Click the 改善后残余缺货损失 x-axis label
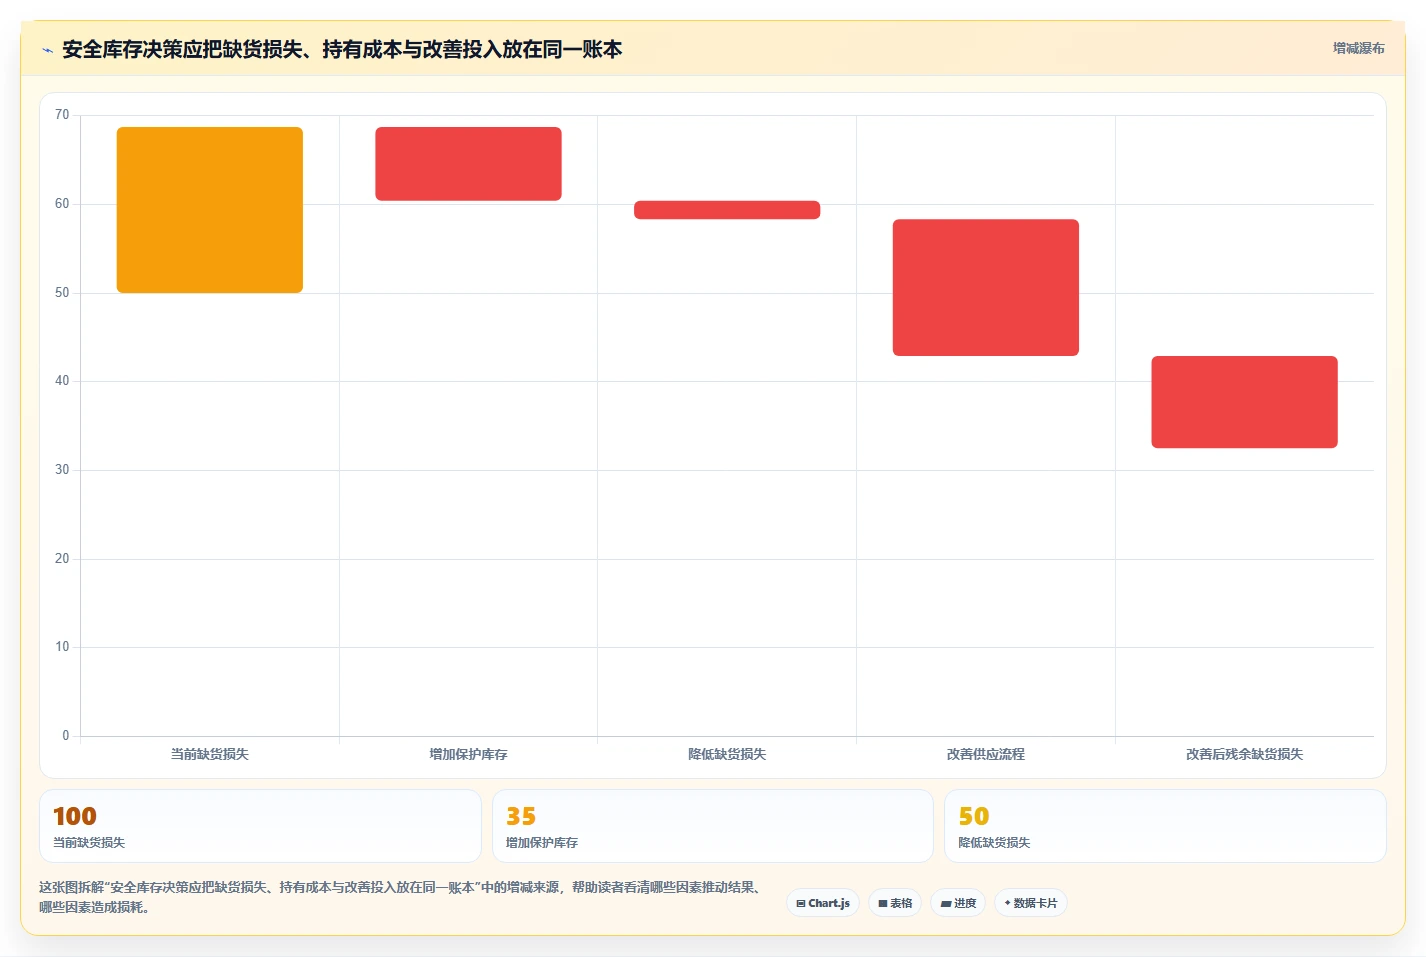 pyautogui.click(x=1244, y=754)
